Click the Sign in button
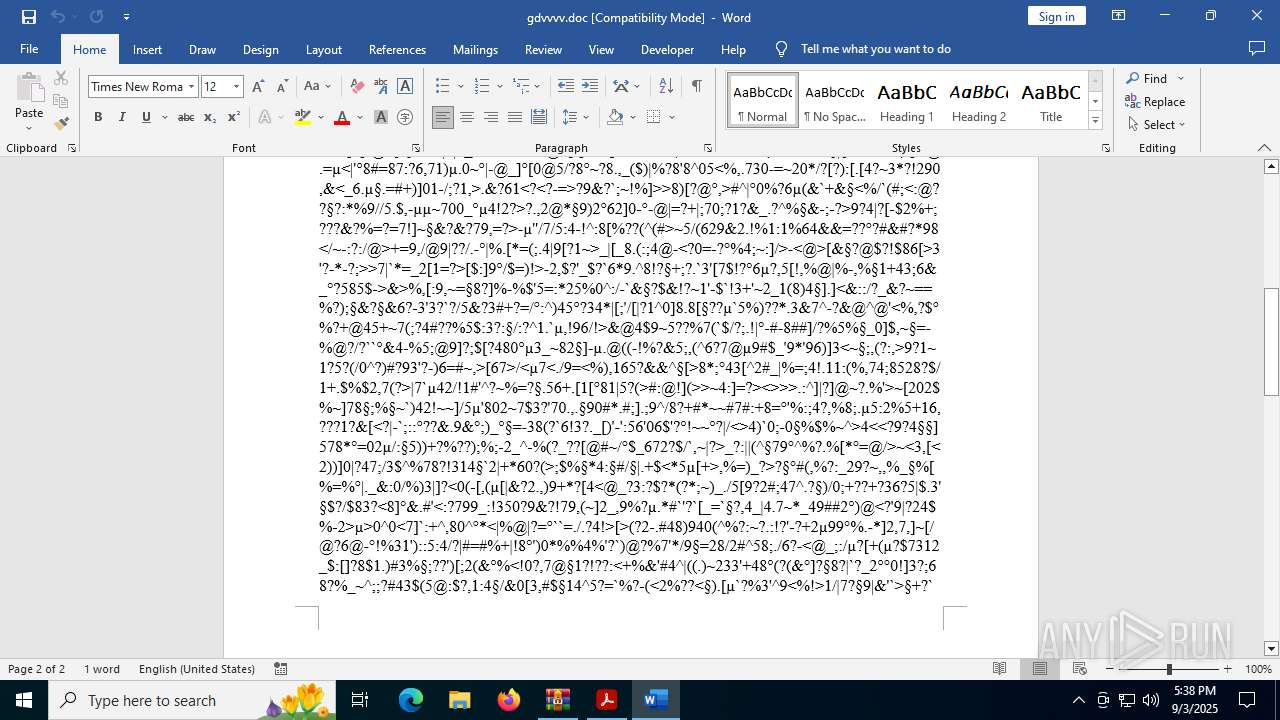1280x720 pixels. 1056,16
